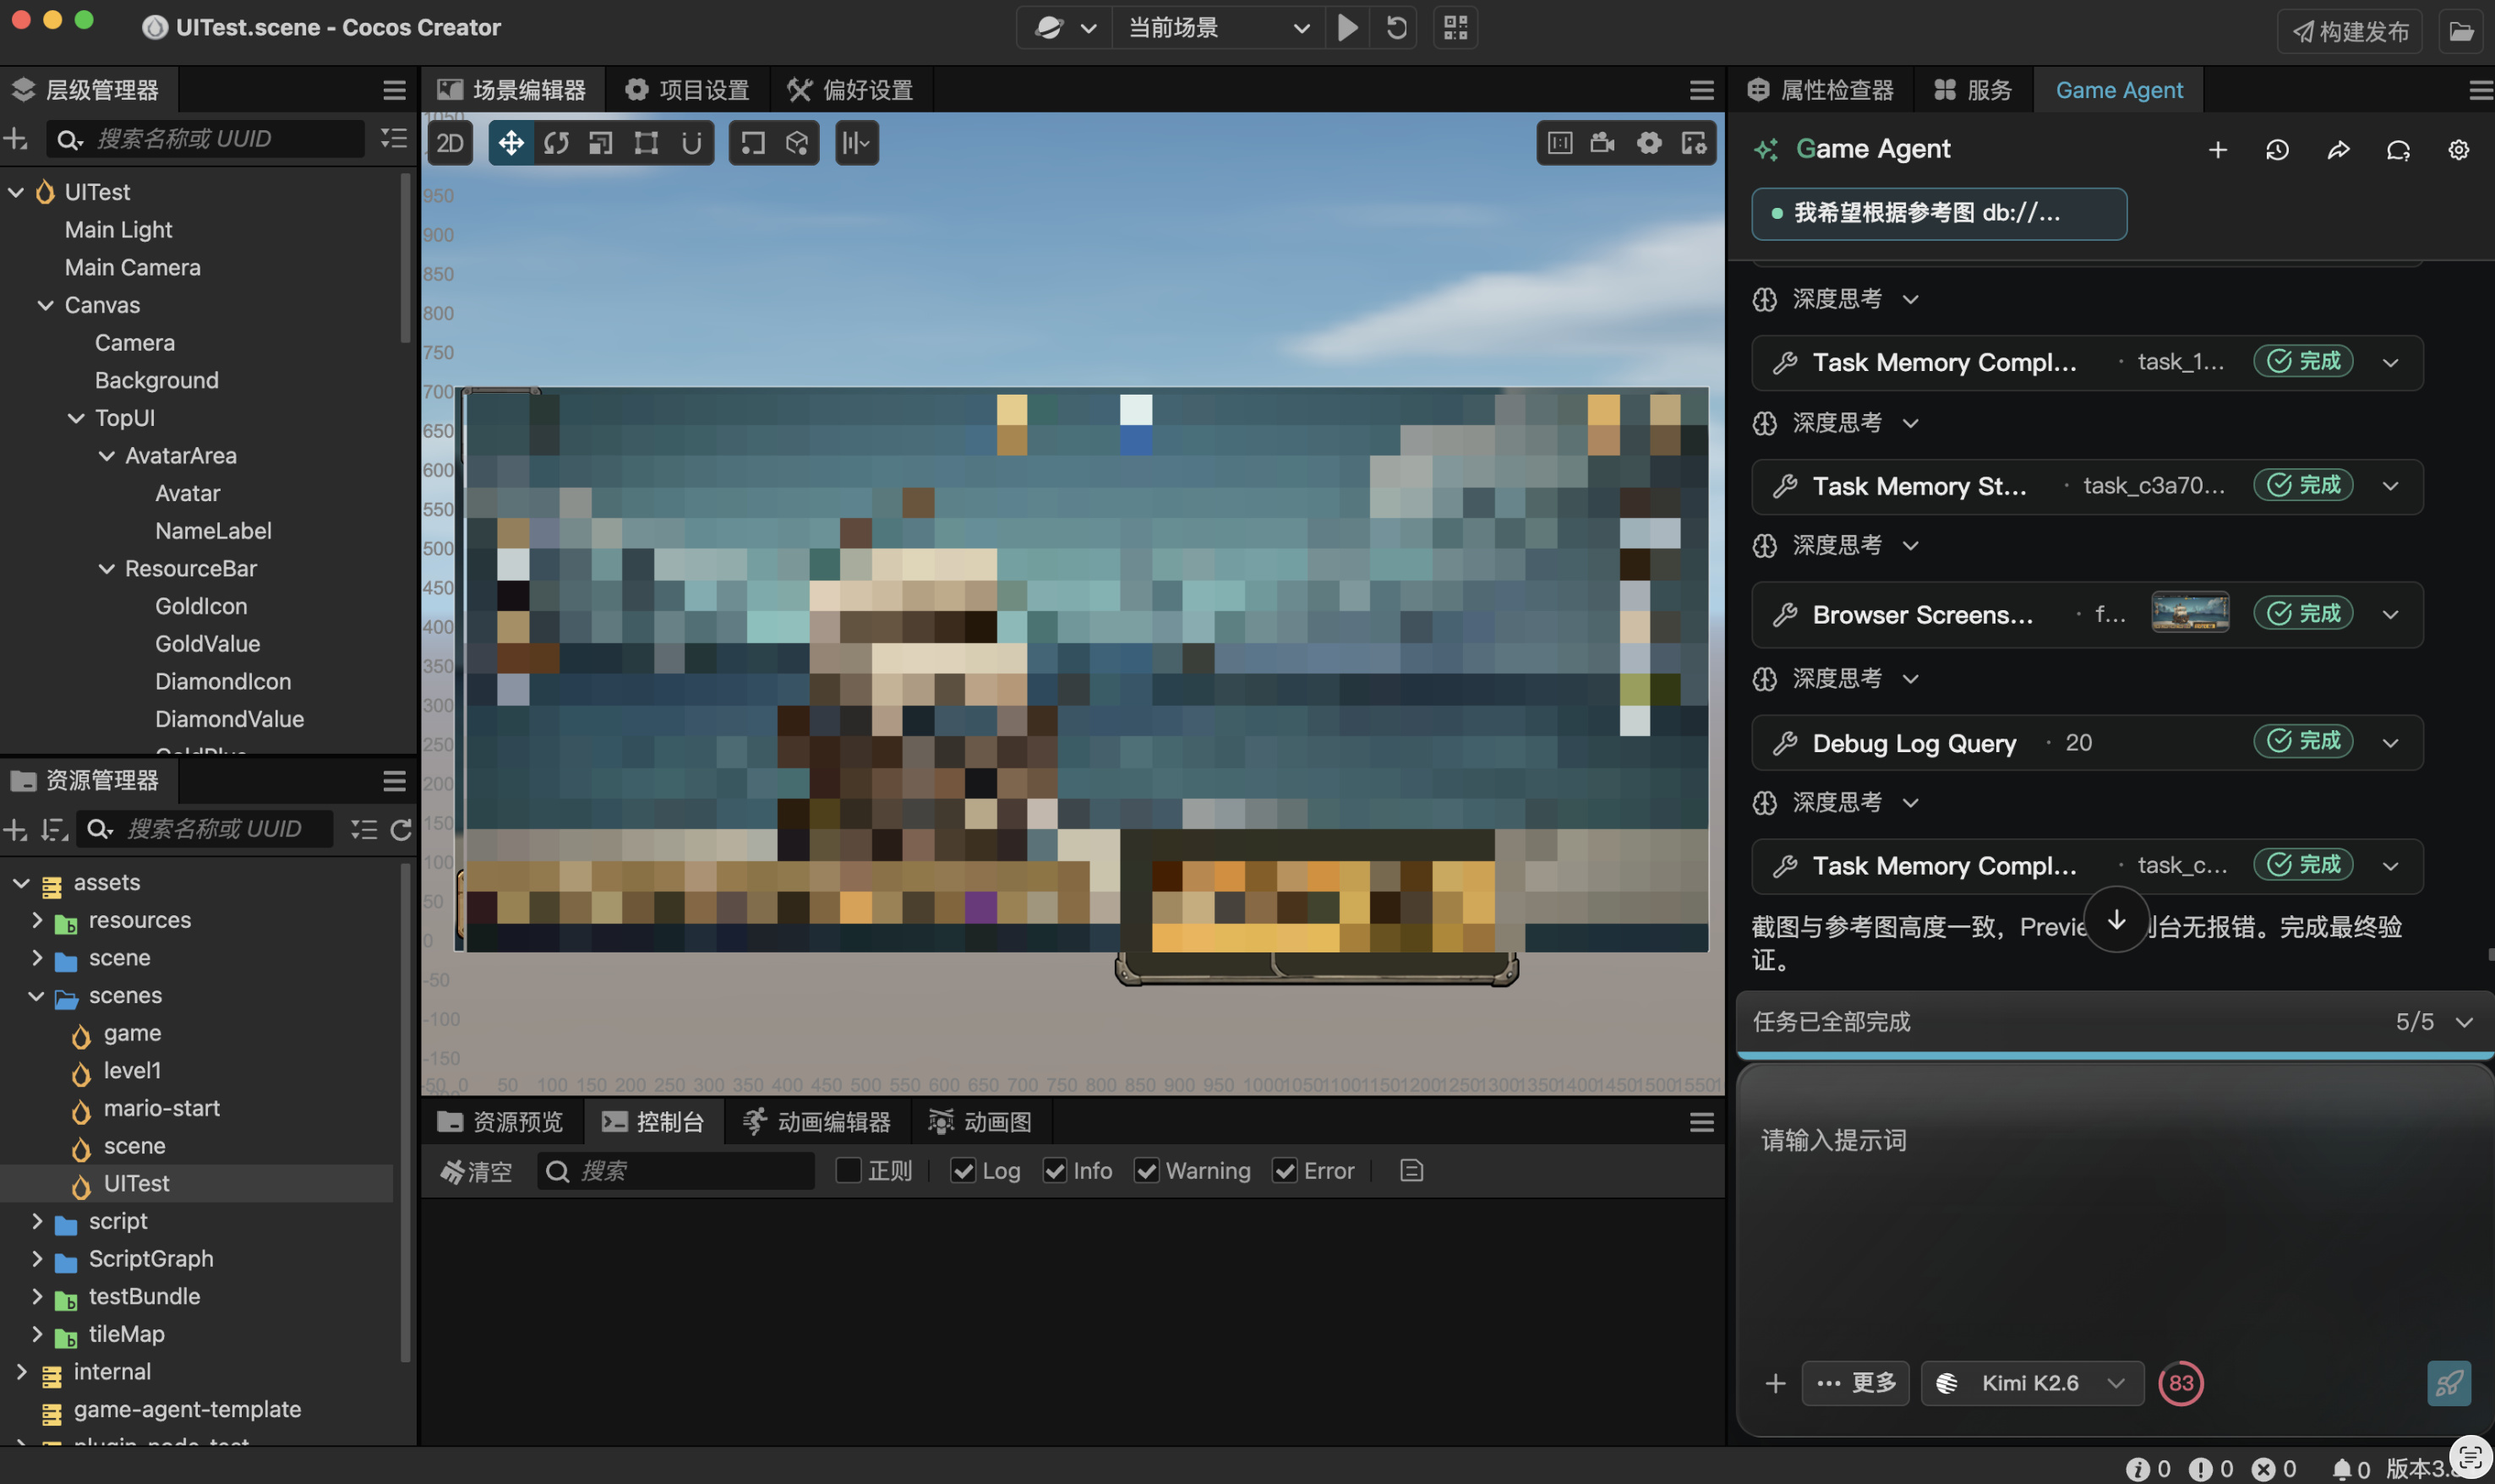Open the console log file icon

[x=1412, y=1171]
